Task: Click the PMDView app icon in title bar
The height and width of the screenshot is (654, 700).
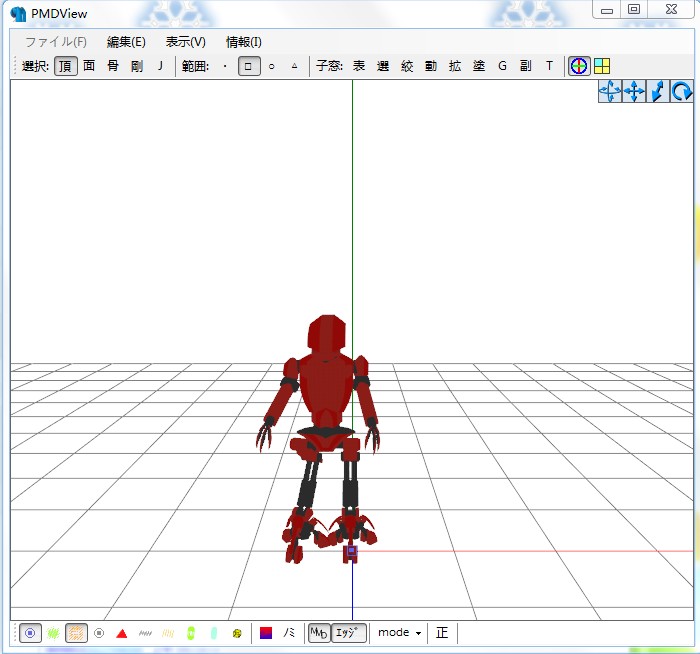Action: (x=18, y=14)
